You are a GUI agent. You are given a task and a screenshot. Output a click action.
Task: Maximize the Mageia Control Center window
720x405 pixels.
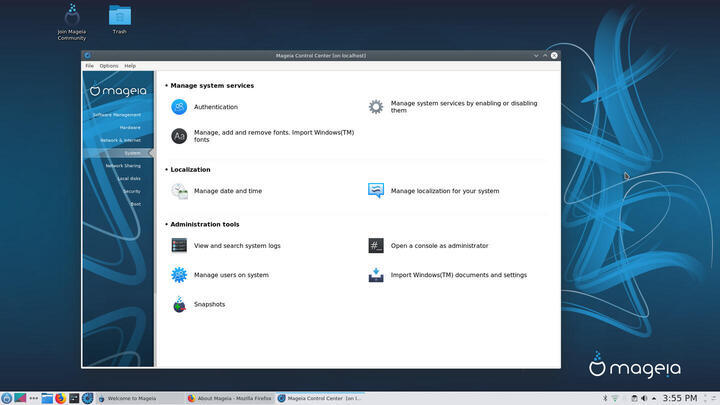[545, 56]
